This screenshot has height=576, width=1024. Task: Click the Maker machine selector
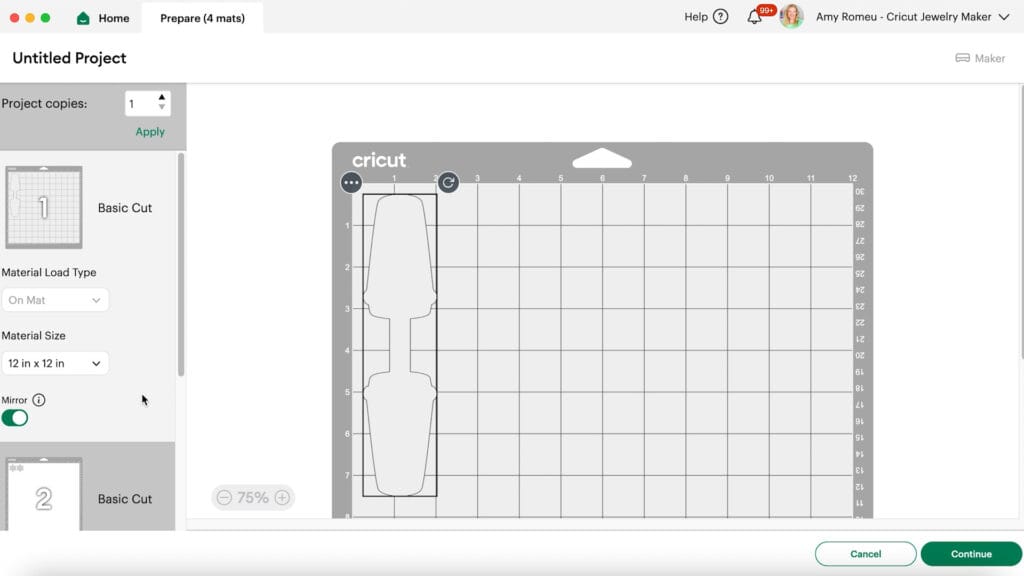point(980,58)
